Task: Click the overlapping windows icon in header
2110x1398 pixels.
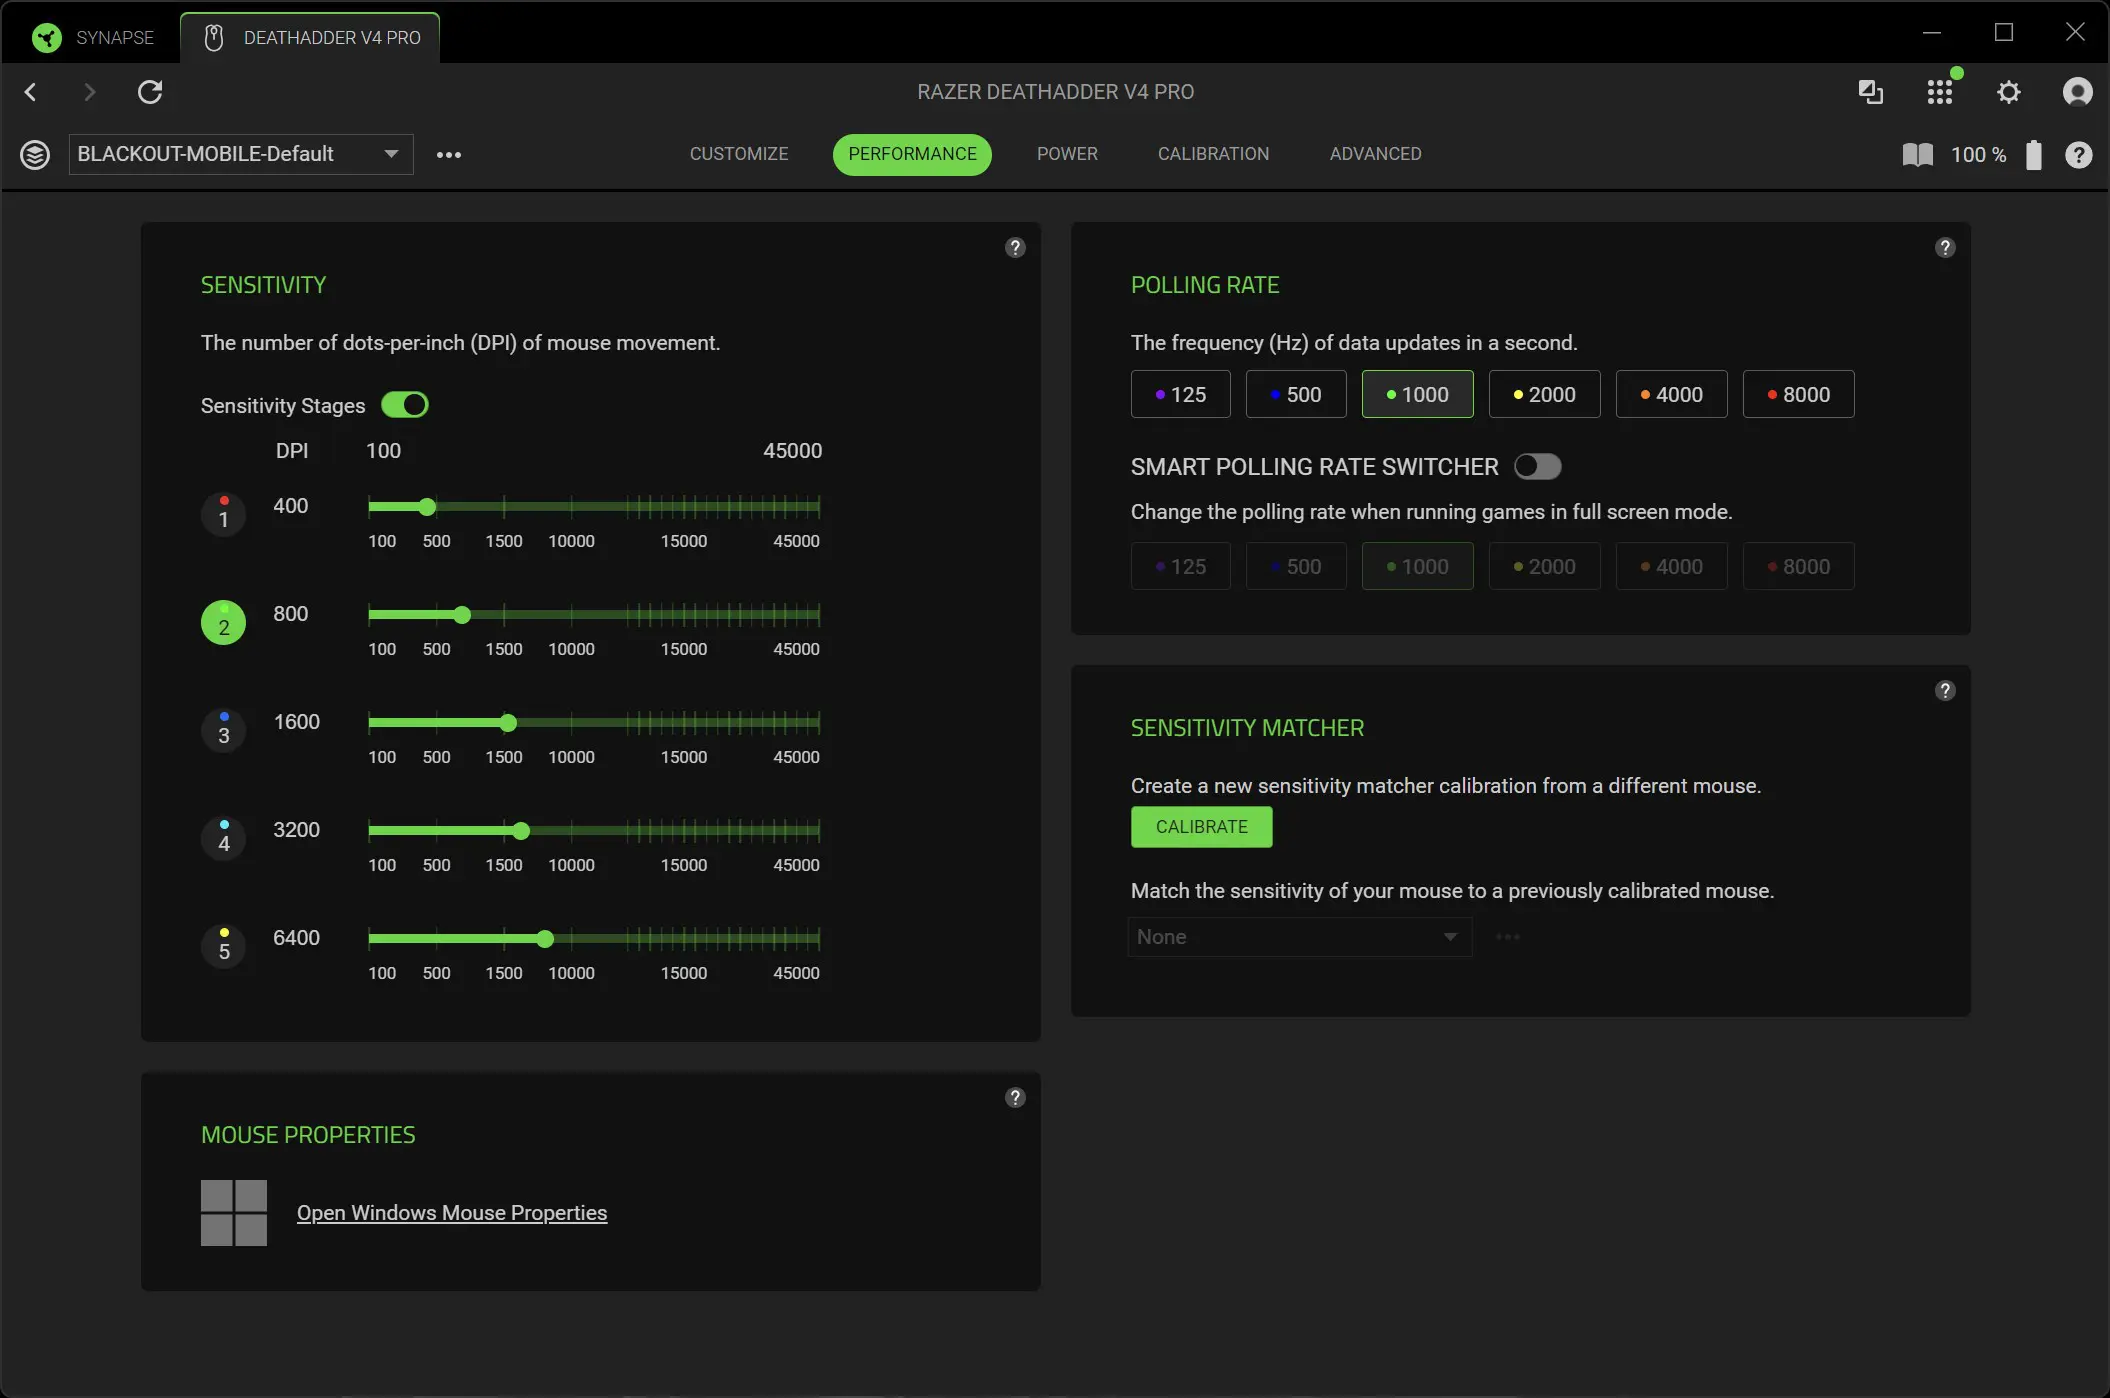Action: click(x=1870, y=92)
